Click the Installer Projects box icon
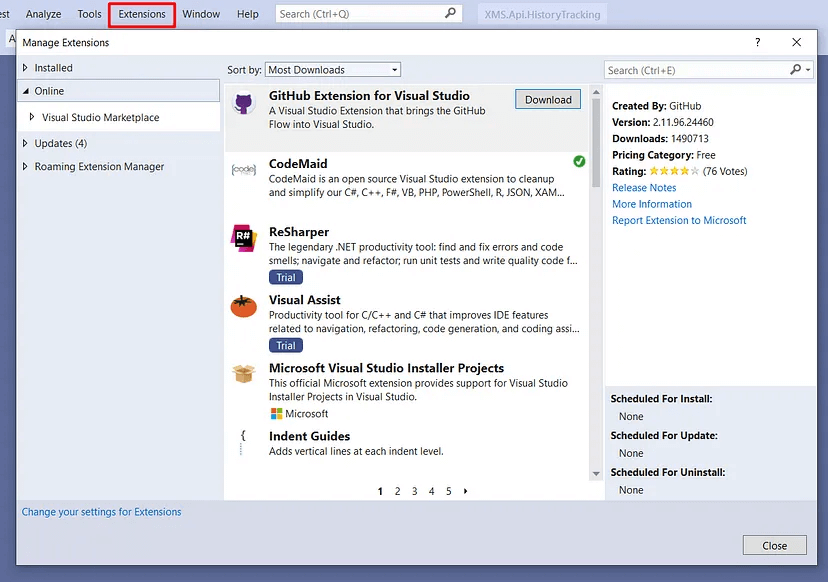The height and width of the screenshot is (582, 828). (x=243, y=374)
